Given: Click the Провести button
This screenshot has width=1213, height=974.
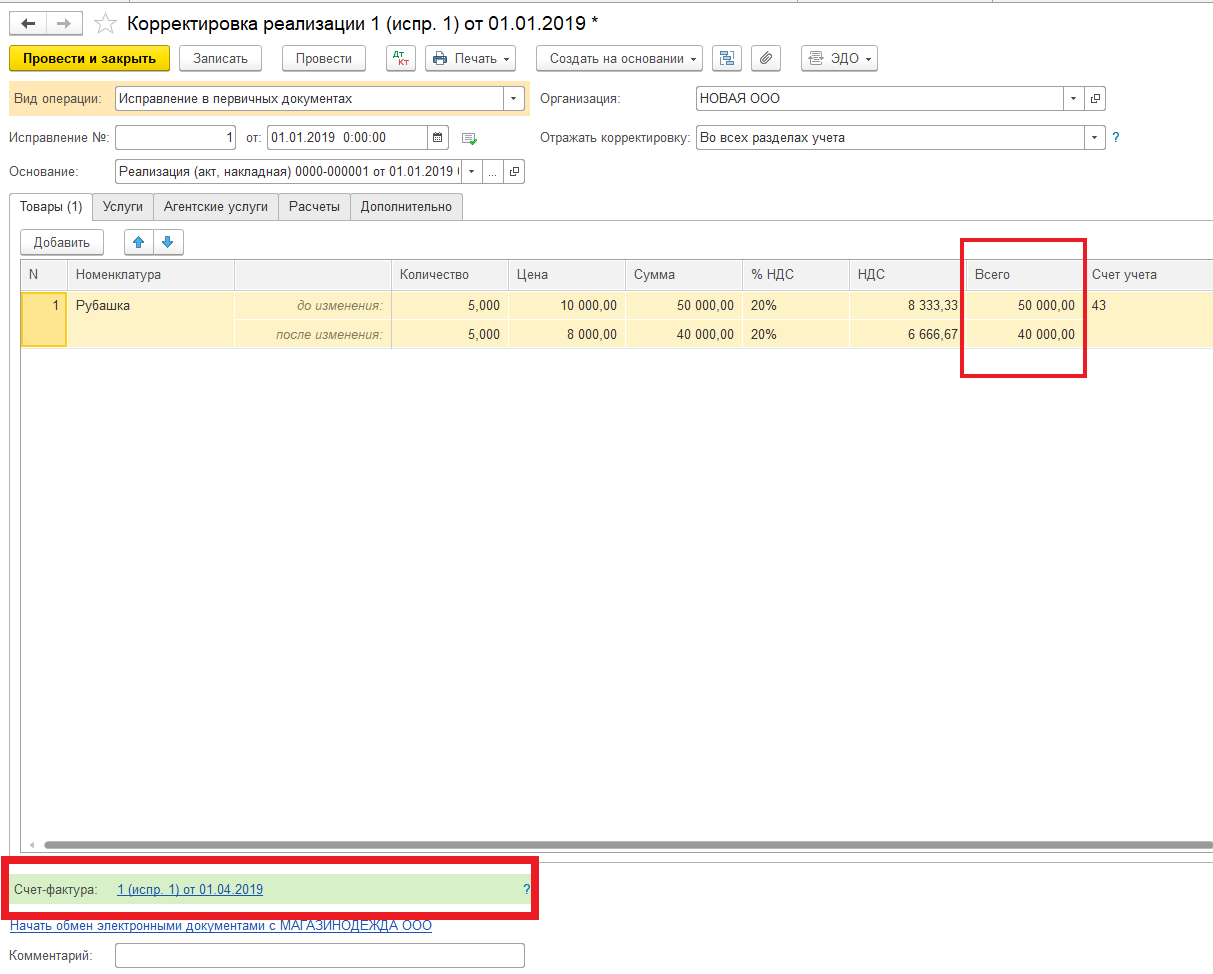Looking at the screenshot, I should pyautogui.click(x=324, y=59).
